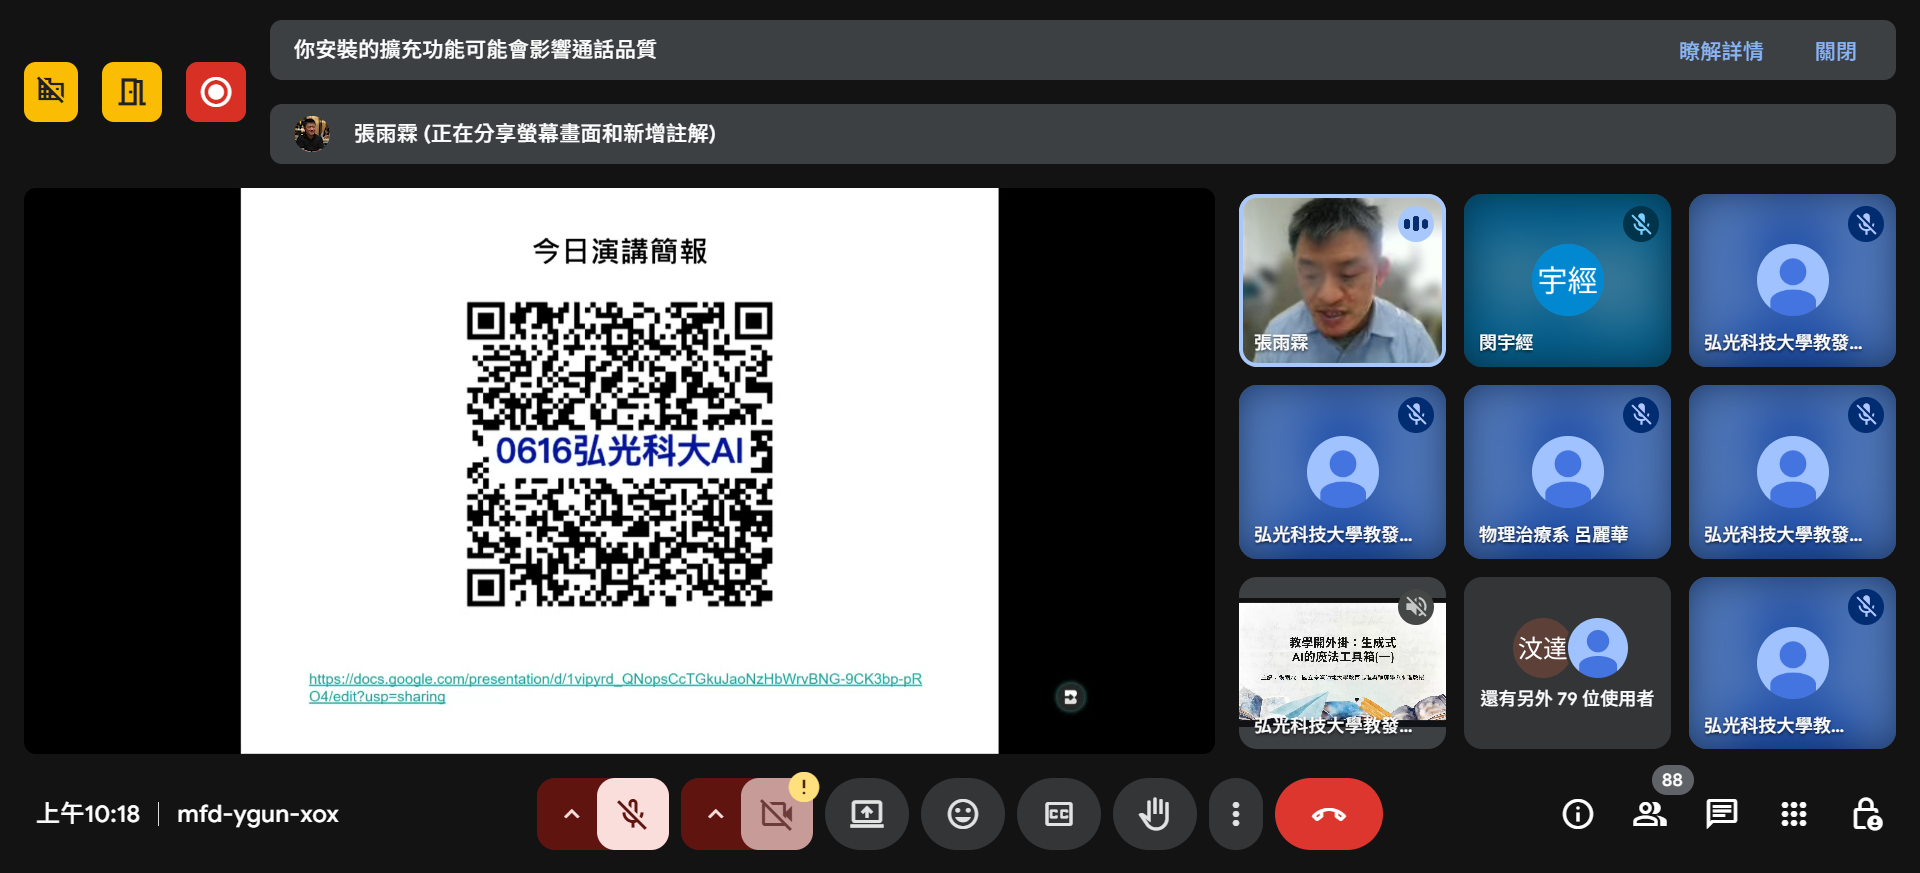Image resolution: width=1920 pixels, height=873 pixels.
Task: Open host controls lock icon
Action: pos(1866,814)
